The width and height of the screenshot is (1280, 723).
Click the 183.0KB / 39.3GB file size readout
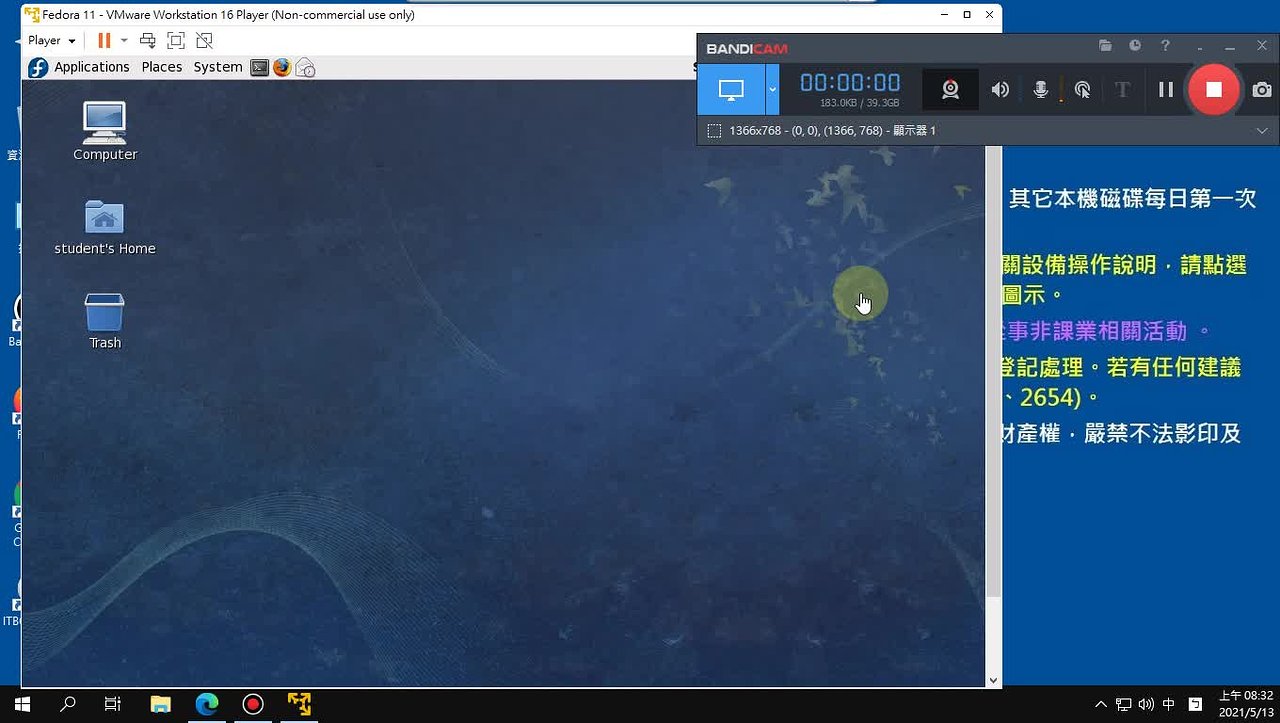(x=859, y=103)
